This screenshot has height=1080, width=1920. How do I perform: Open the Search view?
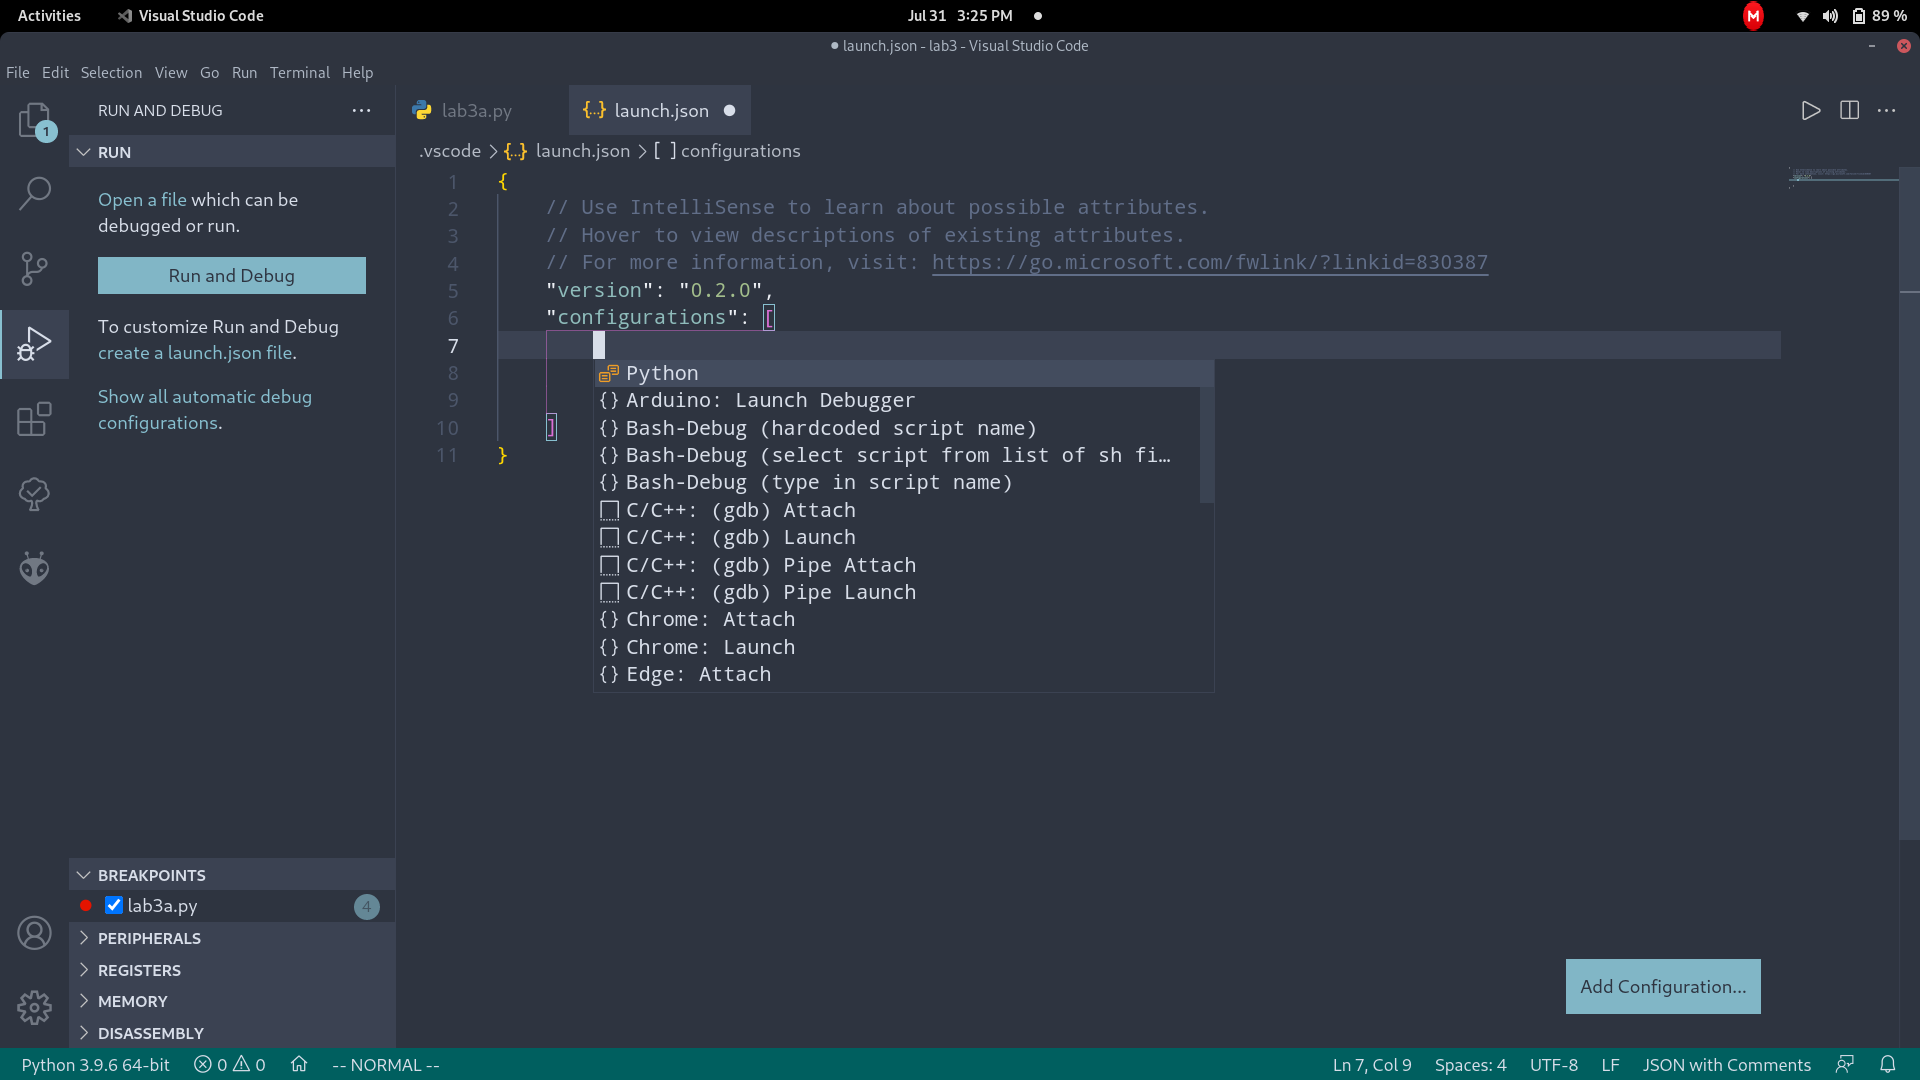(x=35, y=193)
